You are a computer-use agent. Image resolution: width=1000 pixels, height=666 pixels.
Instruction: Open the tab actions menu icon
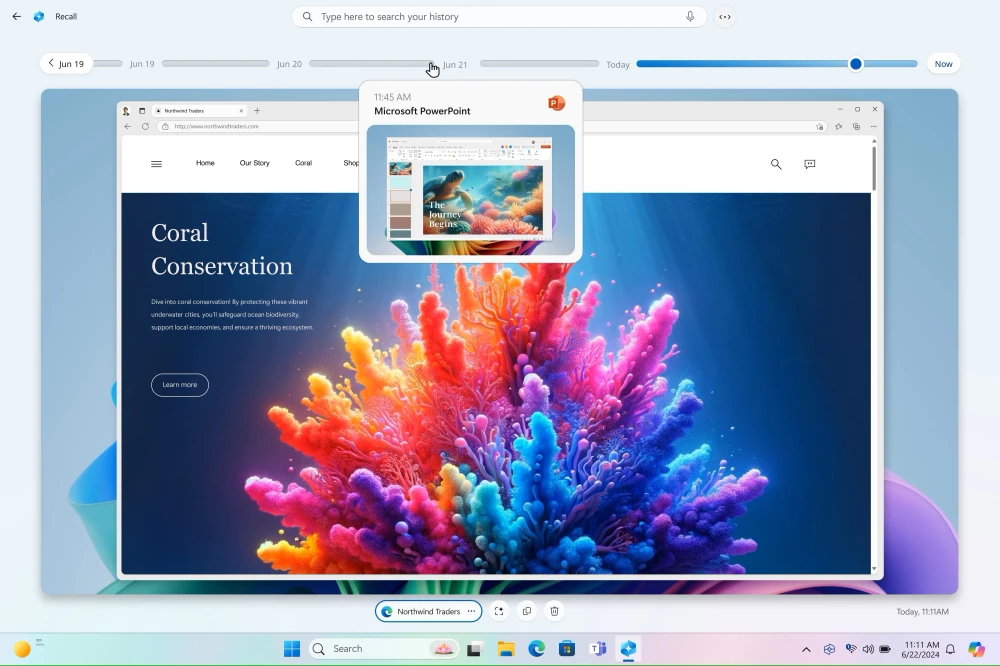coord(142,110)
